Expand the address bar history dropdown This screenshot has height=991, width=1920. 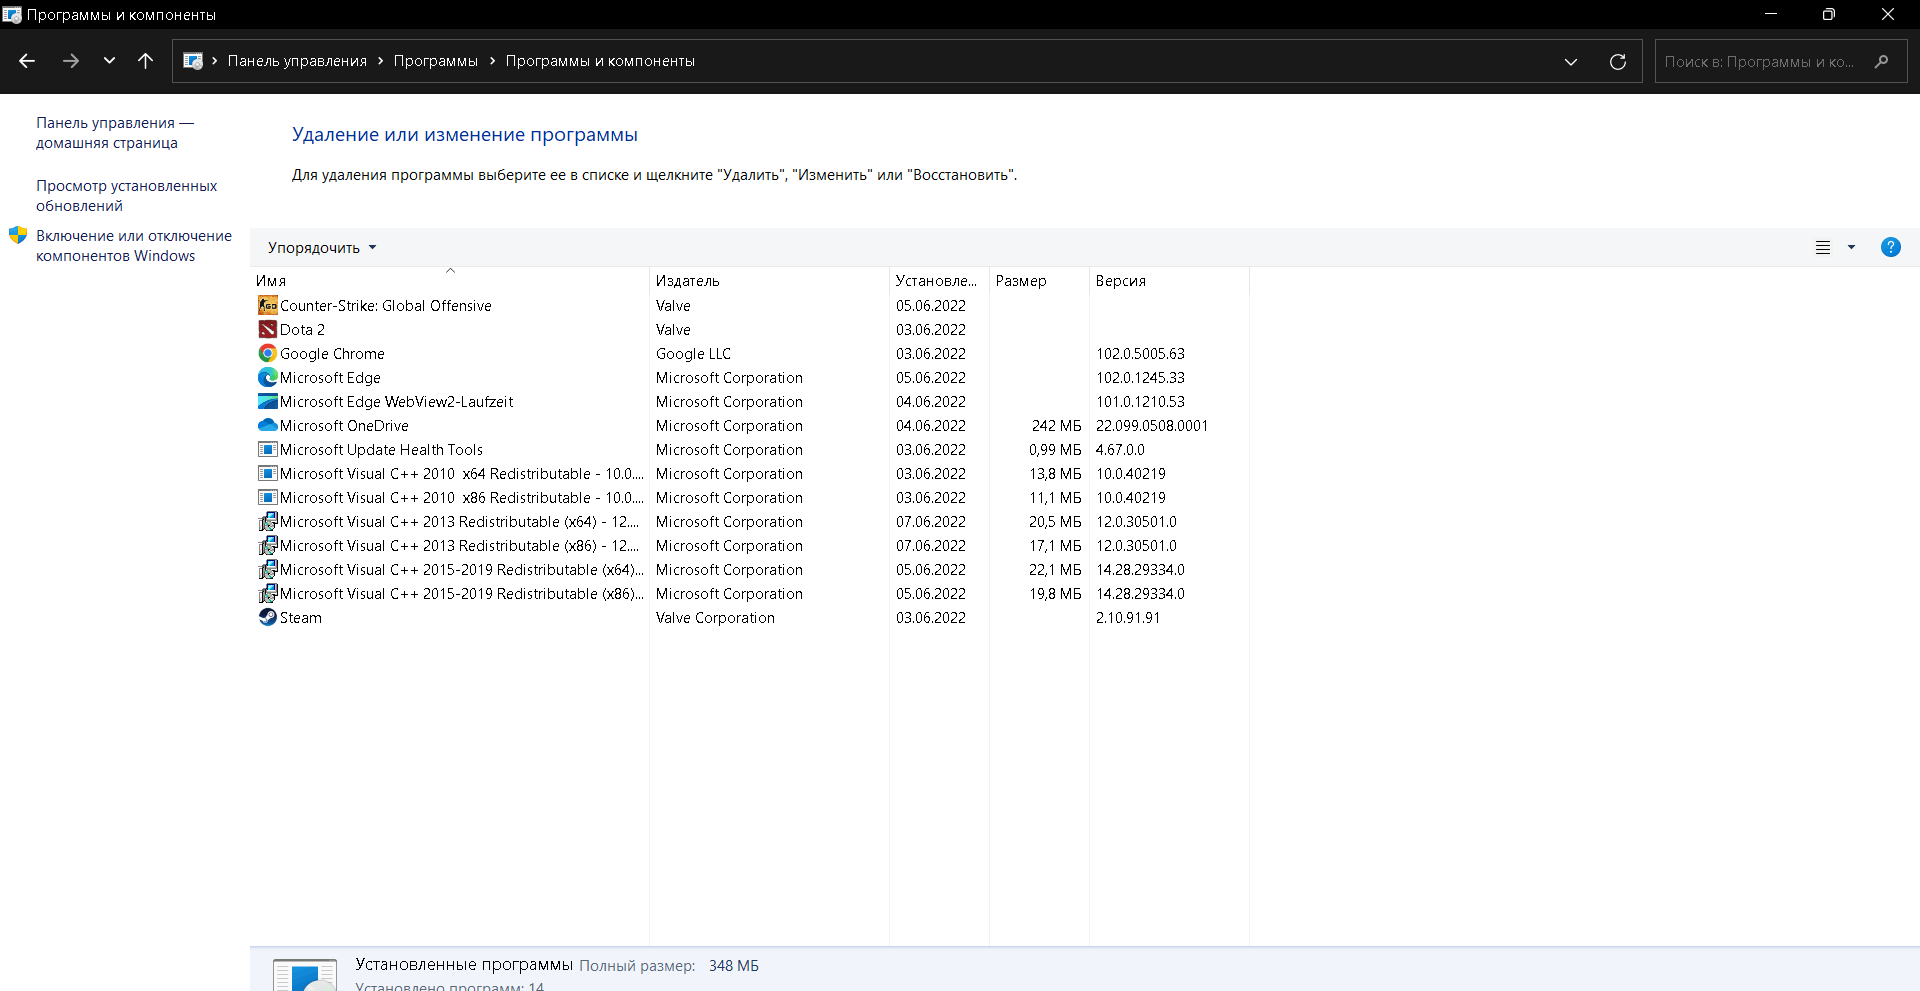pos(1570,61)
